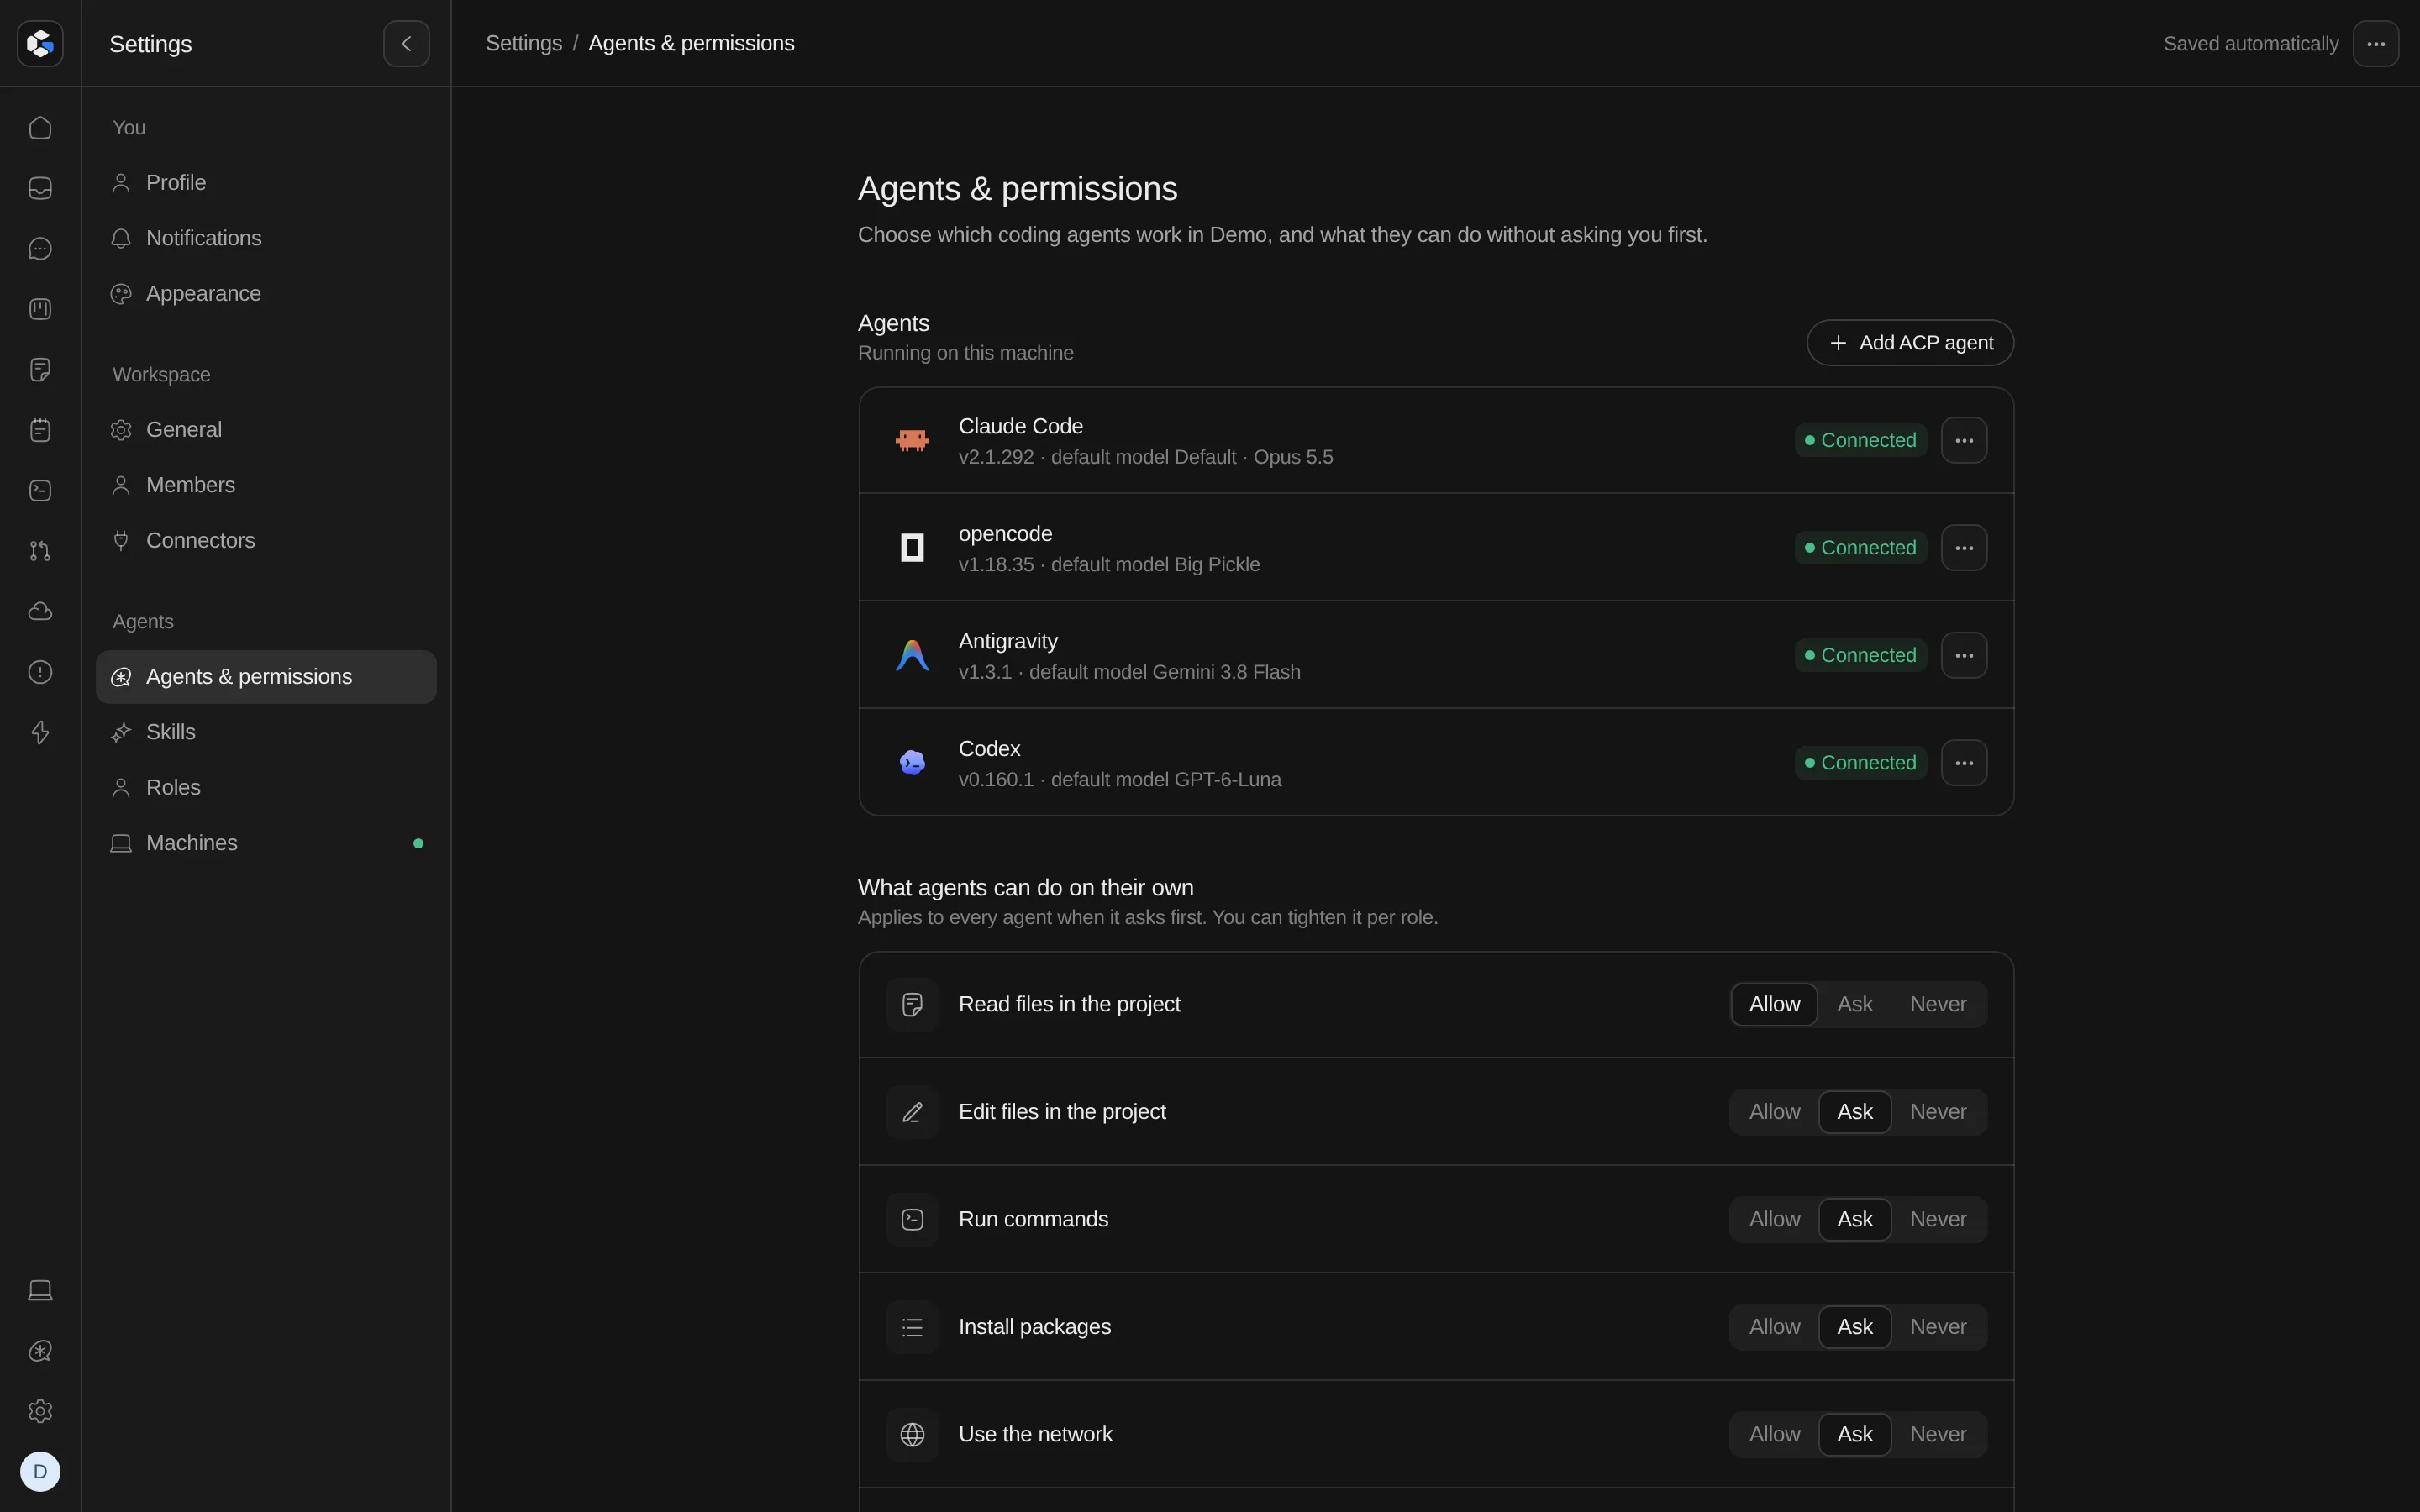Open the terminal icon in rail

pos(40,490)
